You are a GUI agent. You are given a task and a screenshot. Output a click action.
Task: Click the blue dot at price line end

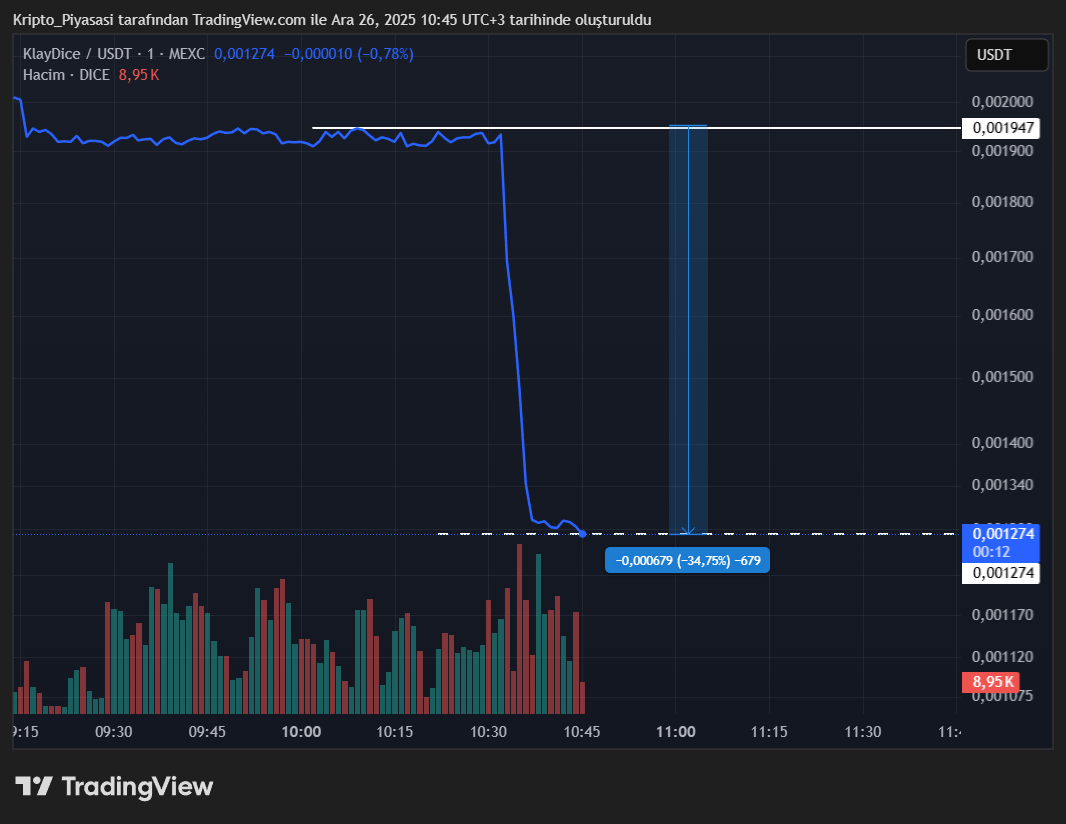583,534
